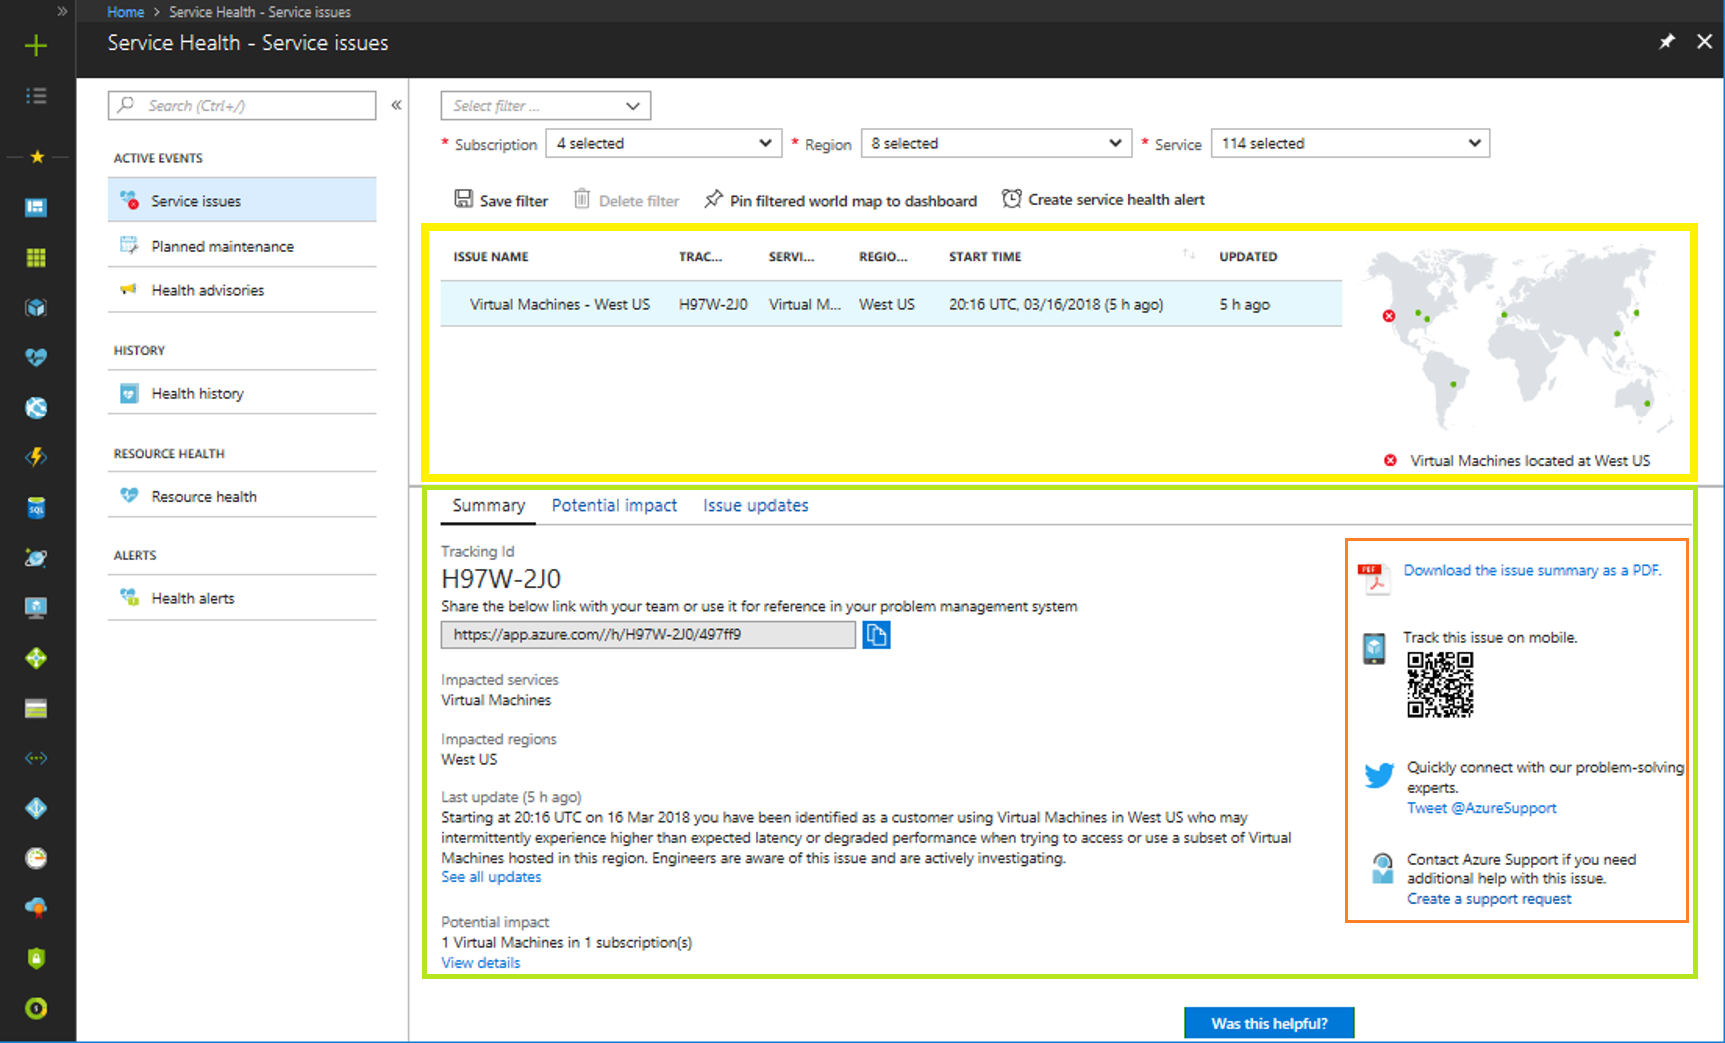Open Health advisories menu item
The height and width of the screenshot is (1043, 1725).
point(242,290)
